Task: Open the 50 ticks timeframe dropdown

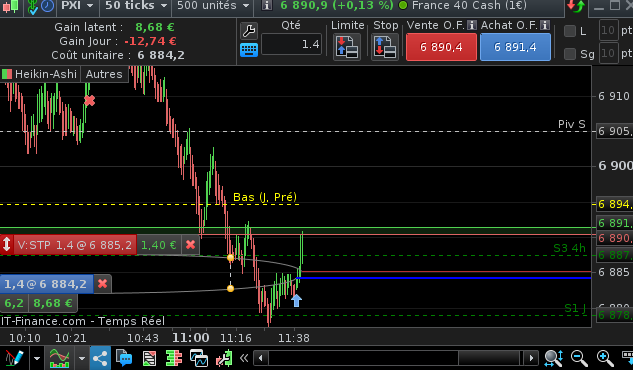Action: tap(136, 6)
